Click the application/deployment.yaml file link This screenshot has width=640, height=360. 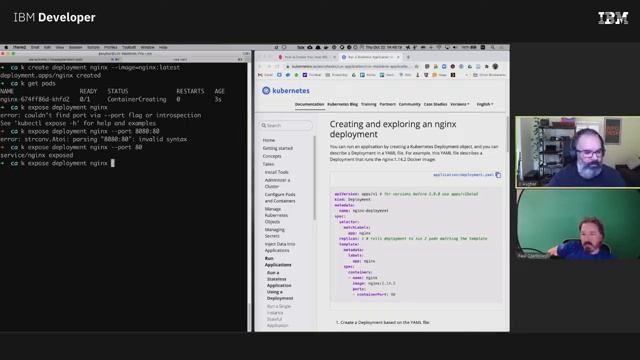[463, 175]
